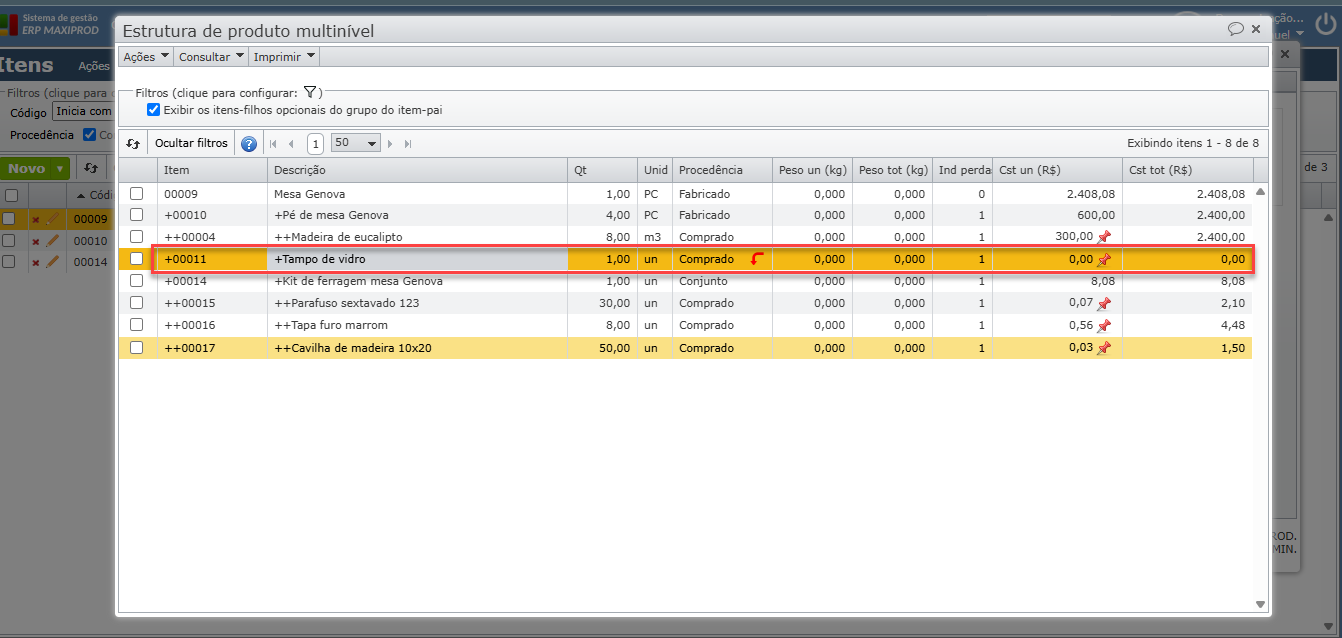Go to first page pagination icon

(274, 144)
